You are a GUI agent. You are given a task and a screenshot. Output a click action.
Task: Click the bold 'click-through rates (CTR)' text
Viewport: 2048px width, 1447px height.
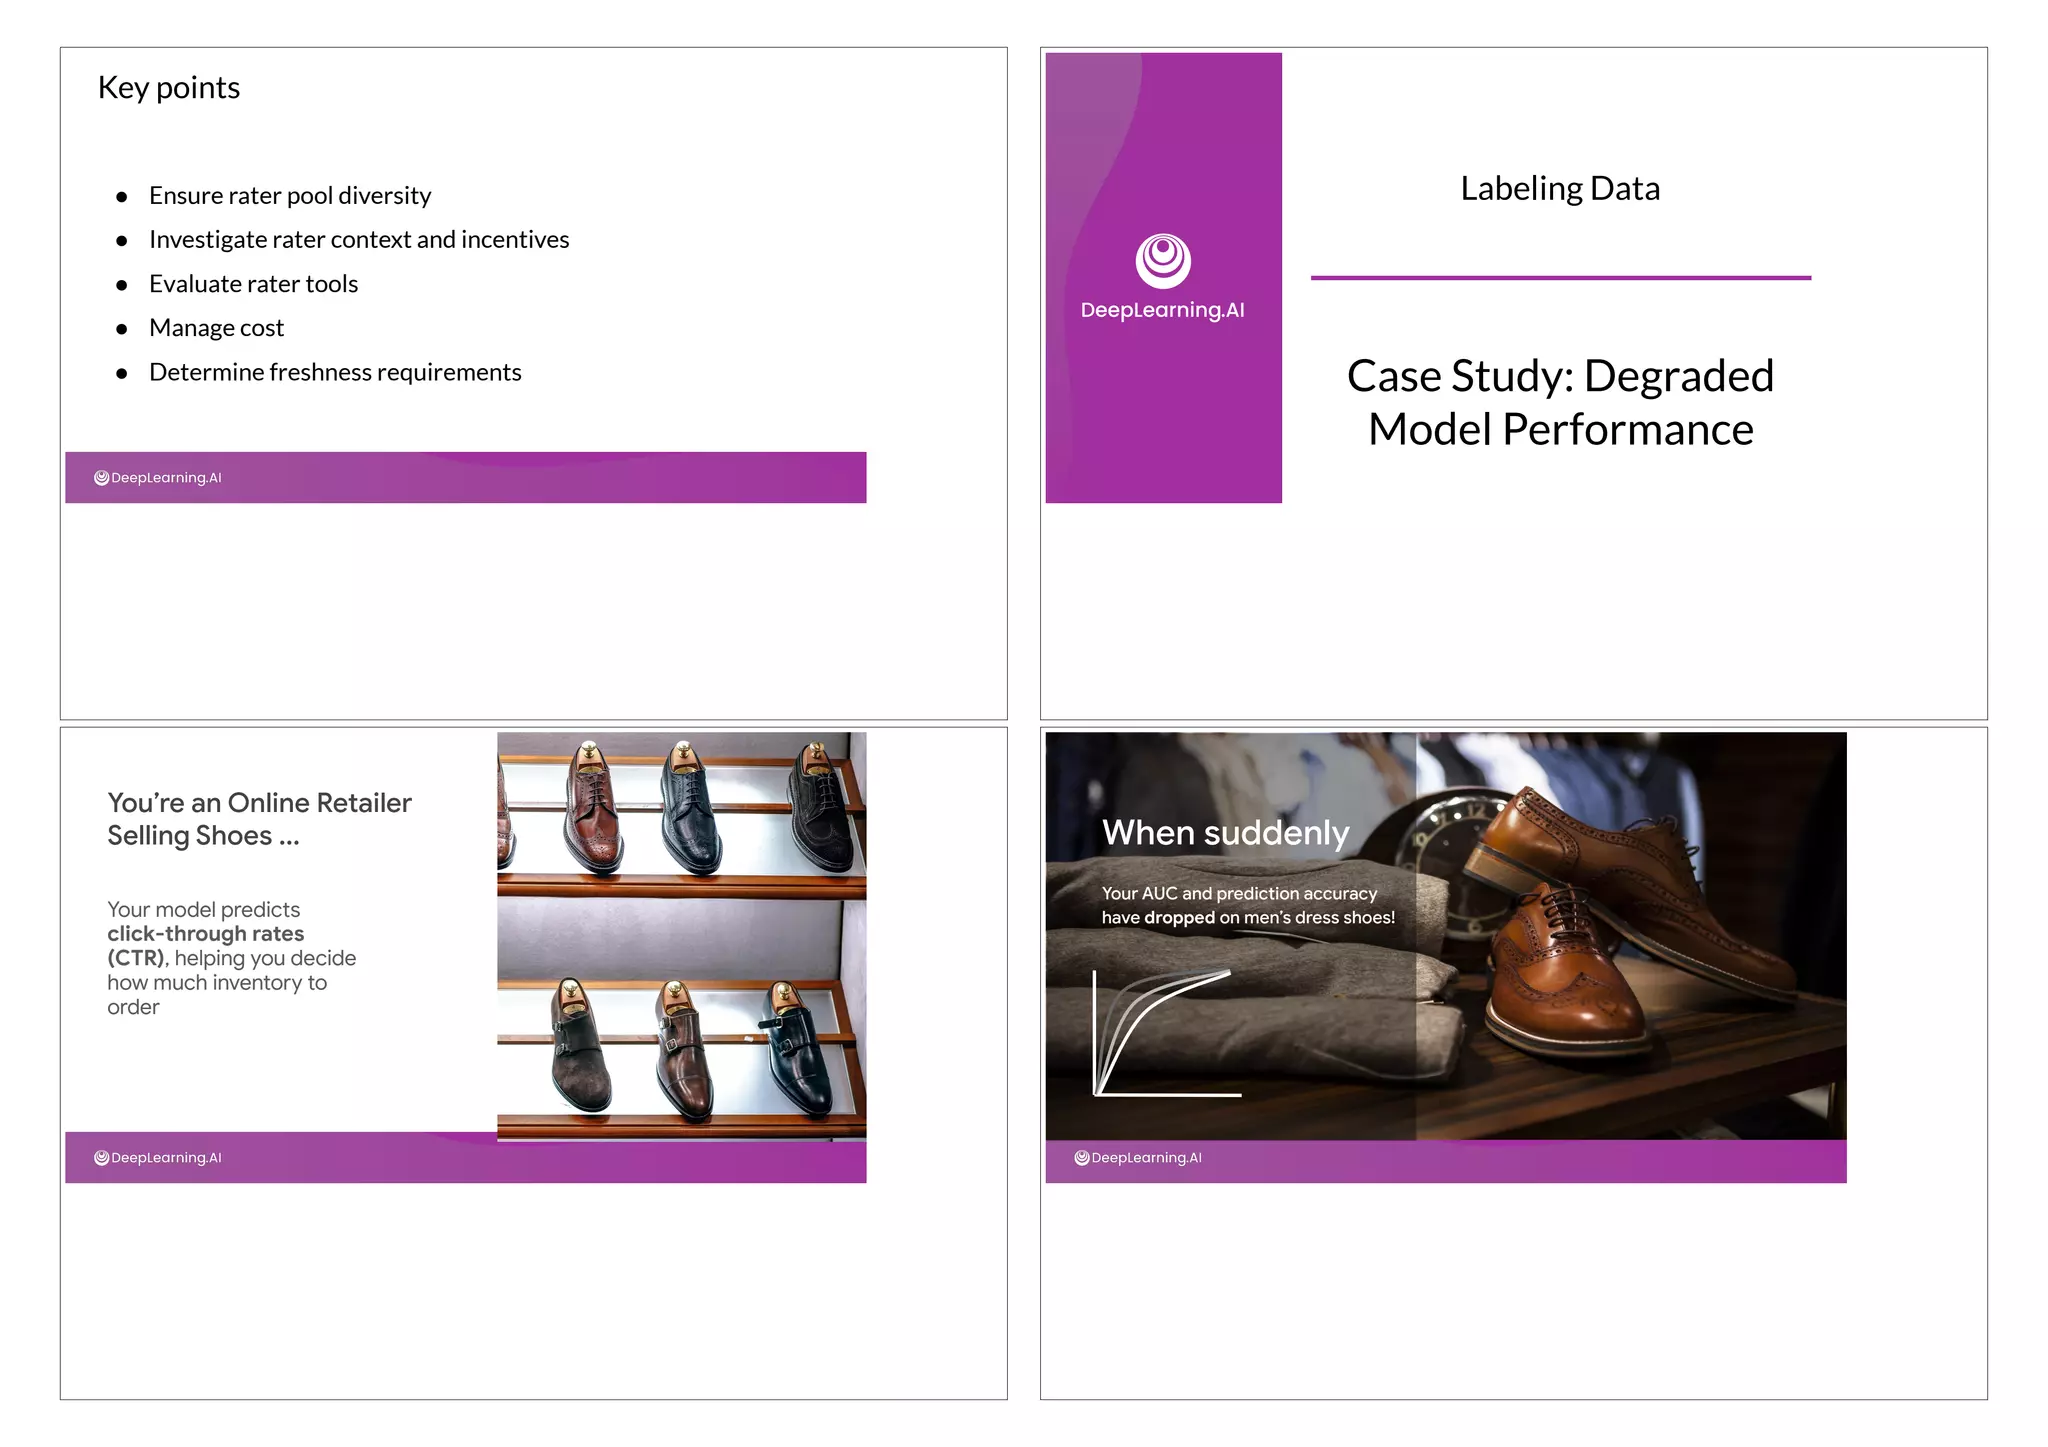pyautogui.click(x=206, y=946)
